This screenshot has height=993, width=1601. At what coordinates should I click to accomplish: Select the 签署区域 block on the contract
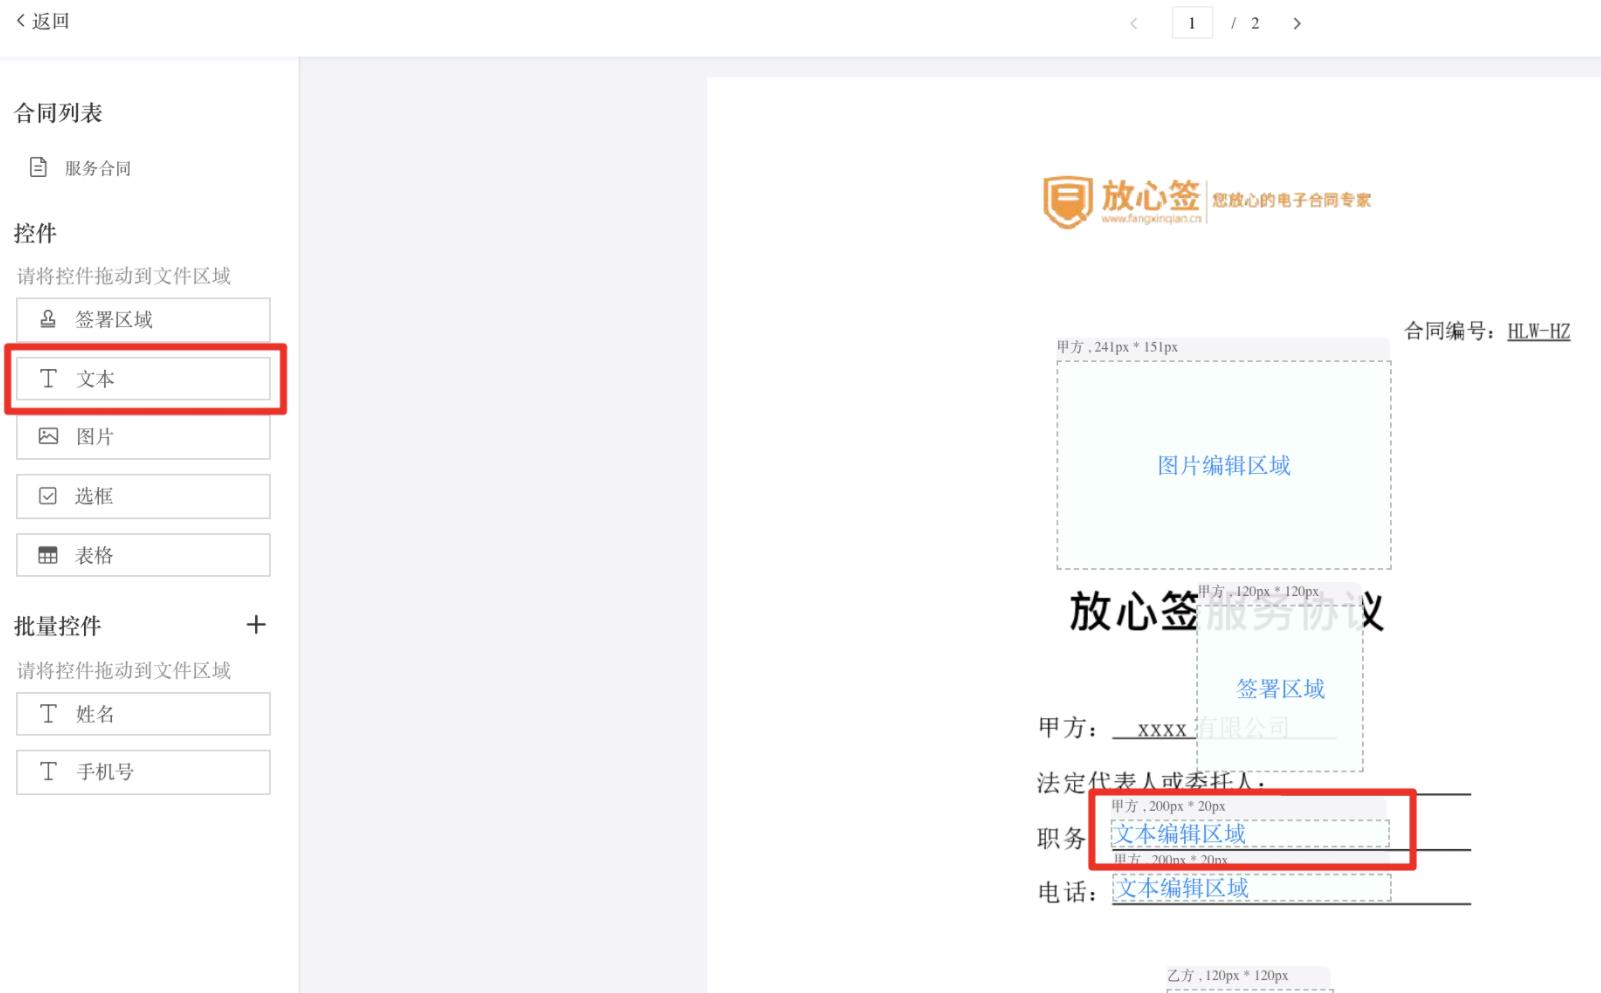tap(1279, 689)
